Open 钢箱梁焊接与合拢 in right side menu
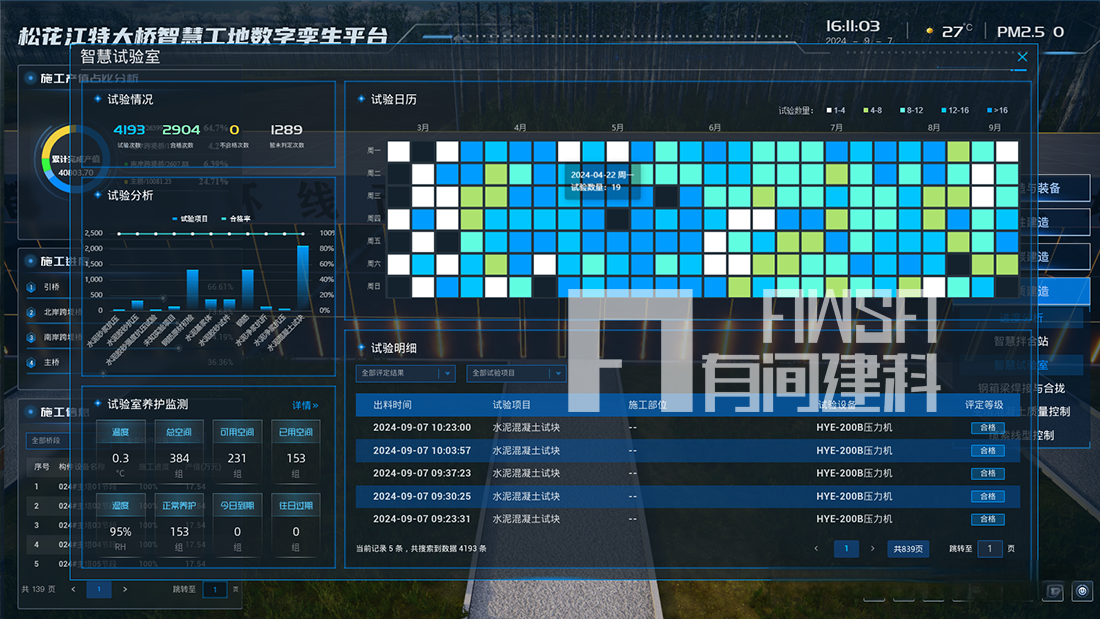The image size is (1100, 619). pos(1021,388)
